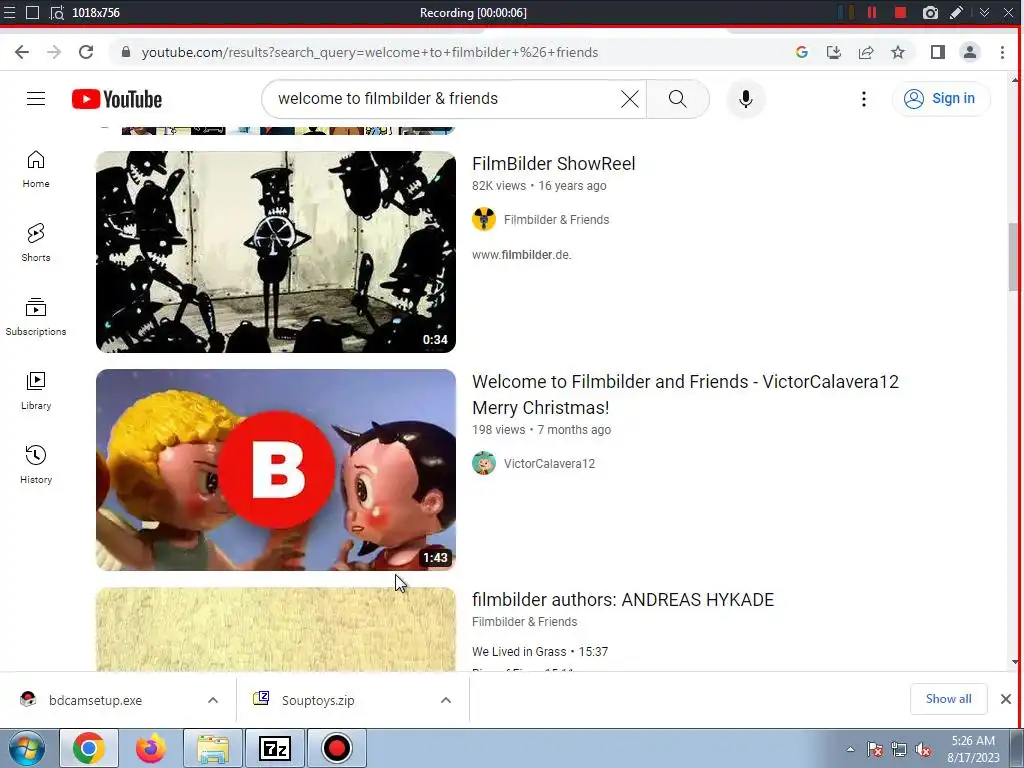Click the Sign in button
Image resolution: width=1024 pixels, height=768 pixels.
click(940, 99)
